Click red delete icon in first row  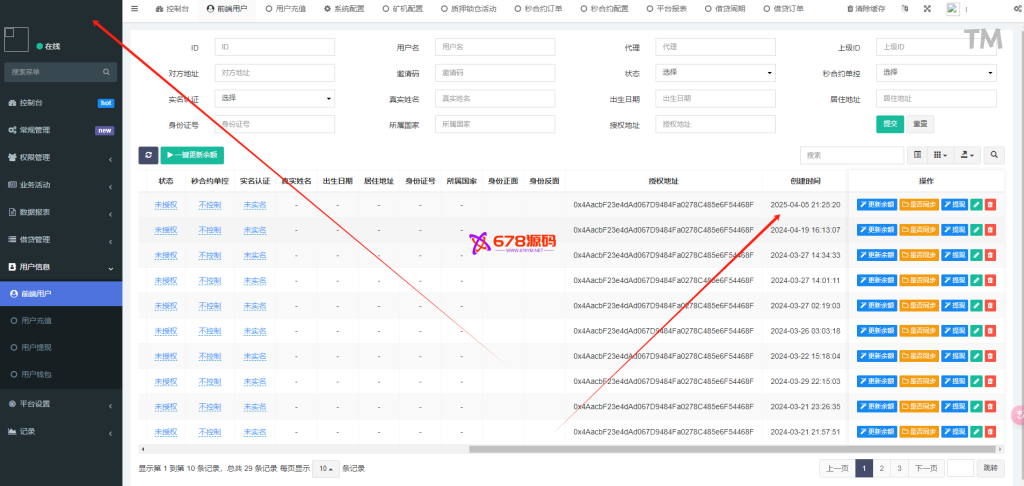pyautogui.click(x=990, y=204)
